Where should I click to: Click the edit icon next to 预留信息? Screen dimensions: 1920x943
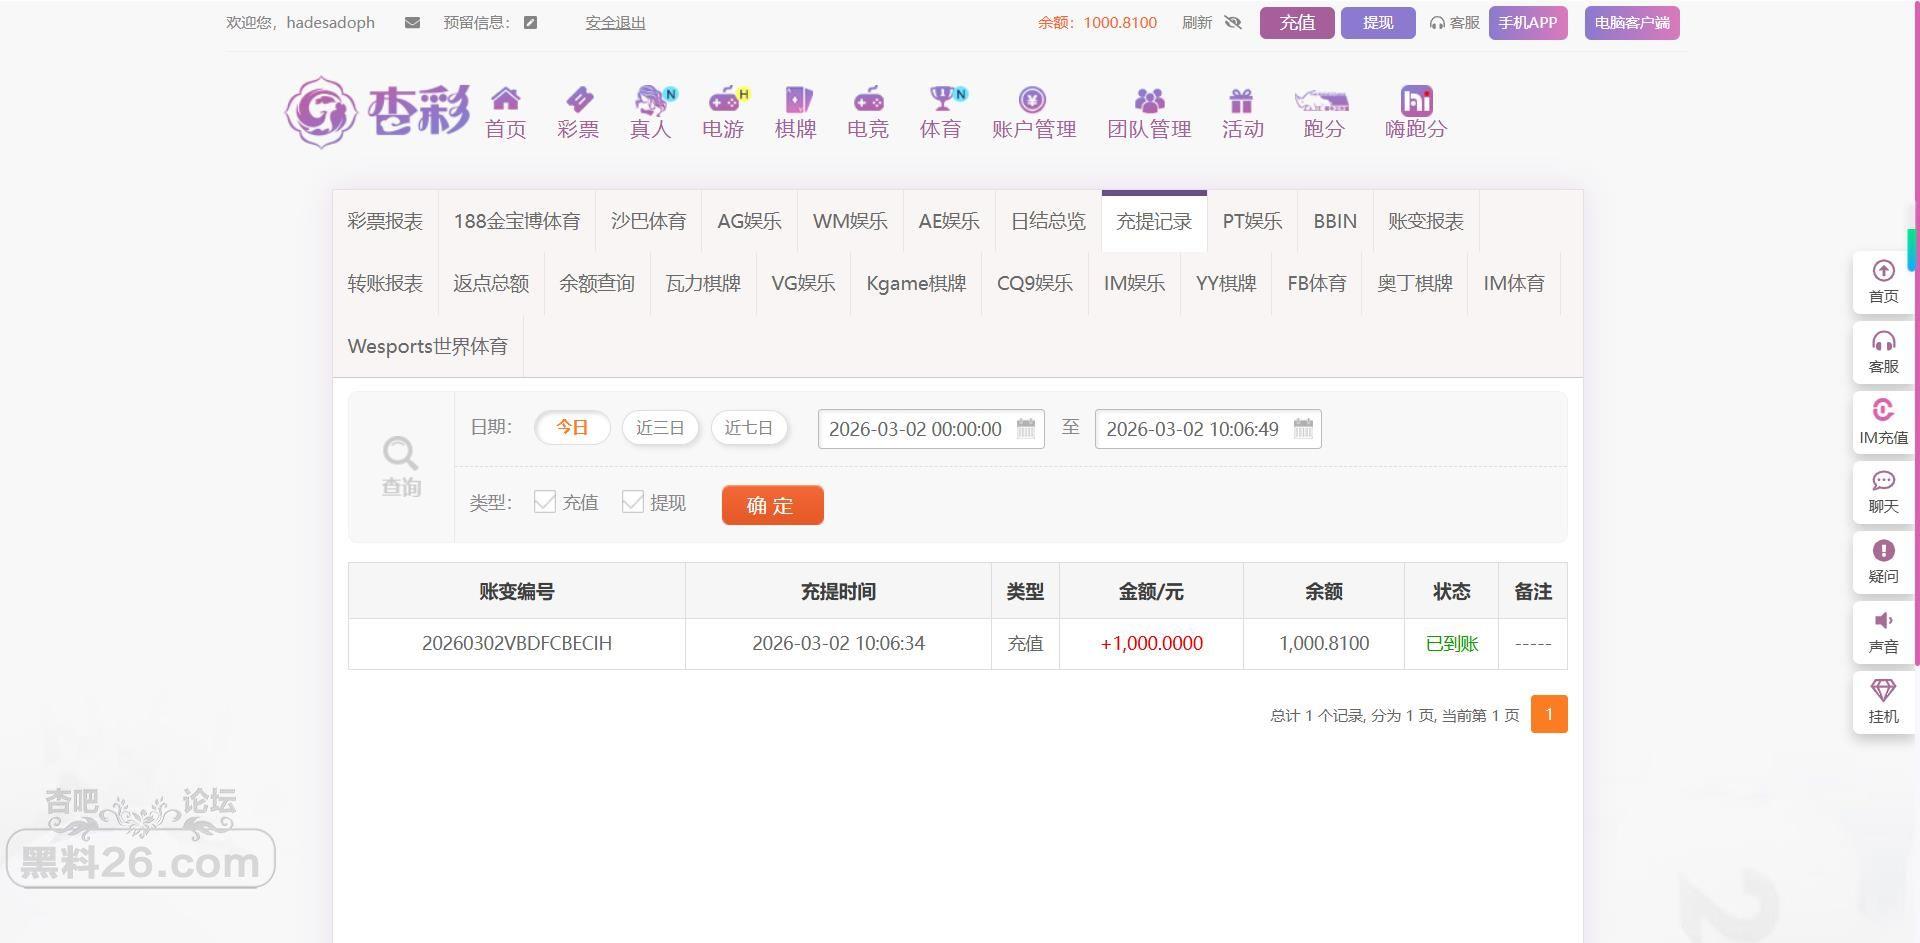tap(530, 23)
